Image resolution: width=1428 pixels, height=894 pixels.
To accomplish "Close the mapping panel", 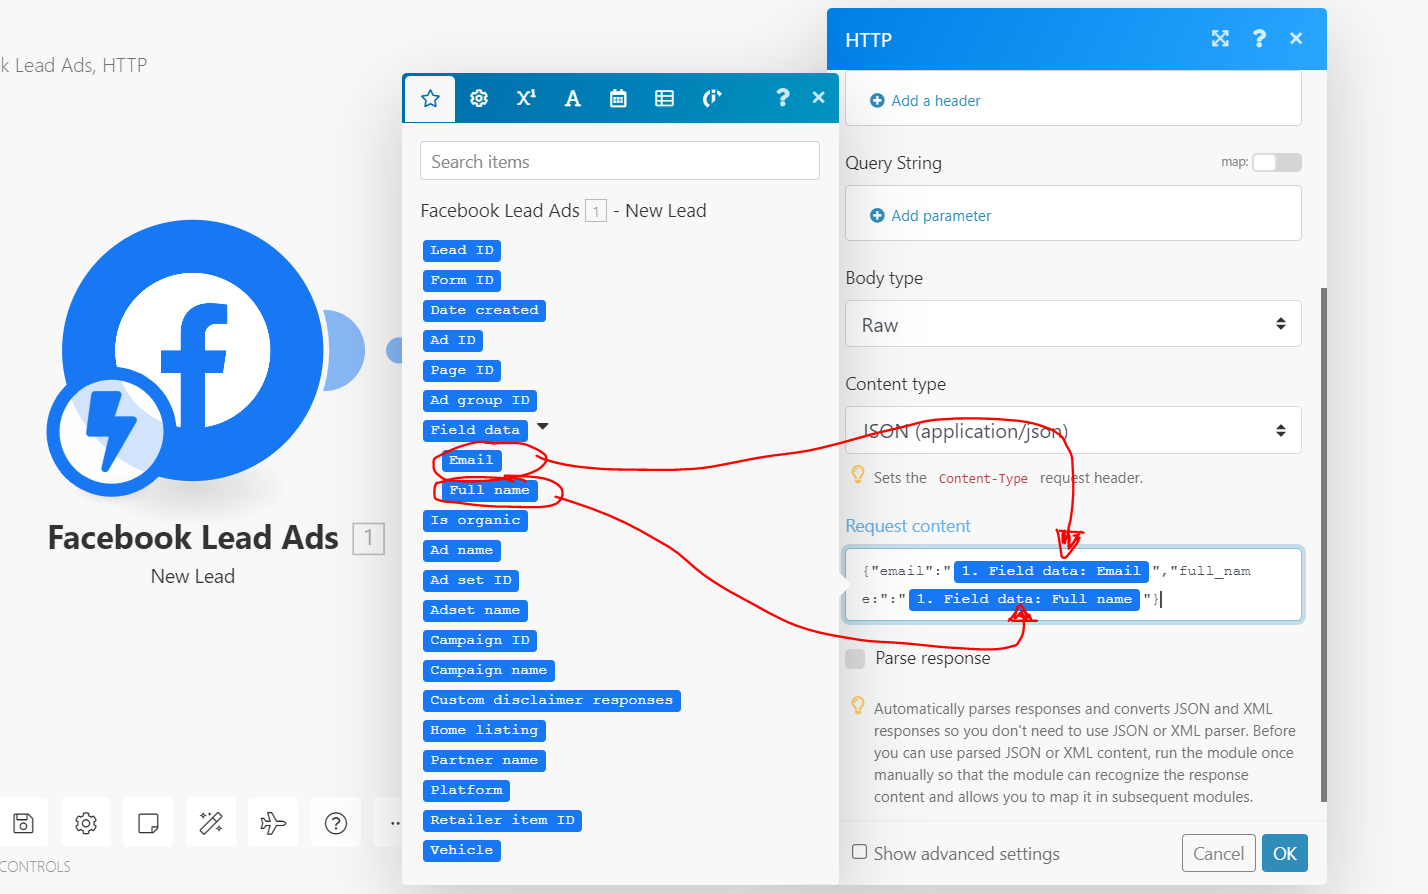I will tap(818, 97).
